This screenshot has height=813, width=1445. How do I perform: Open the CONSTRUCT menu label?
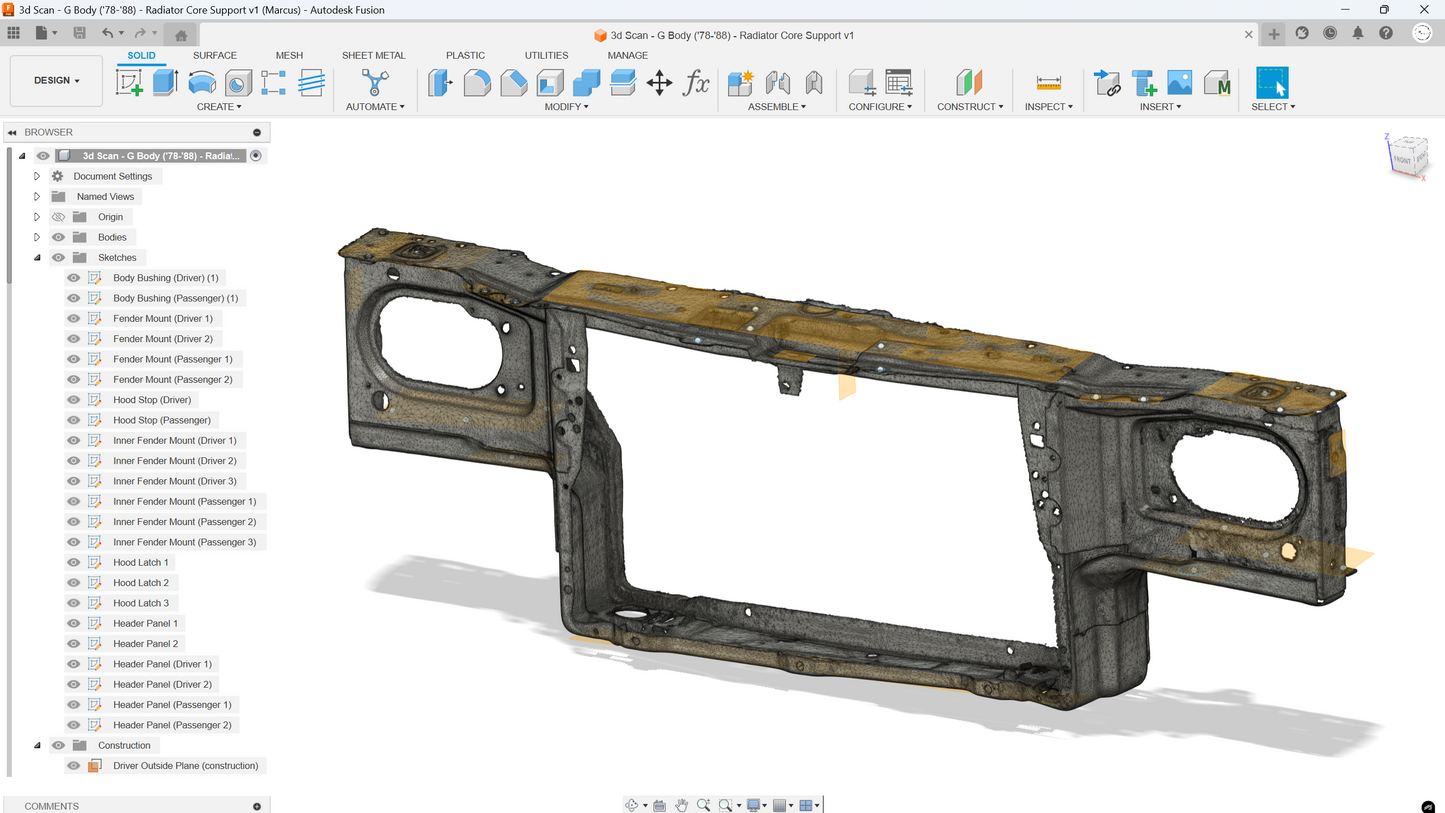pyautogui.click(x=969, y=107)
